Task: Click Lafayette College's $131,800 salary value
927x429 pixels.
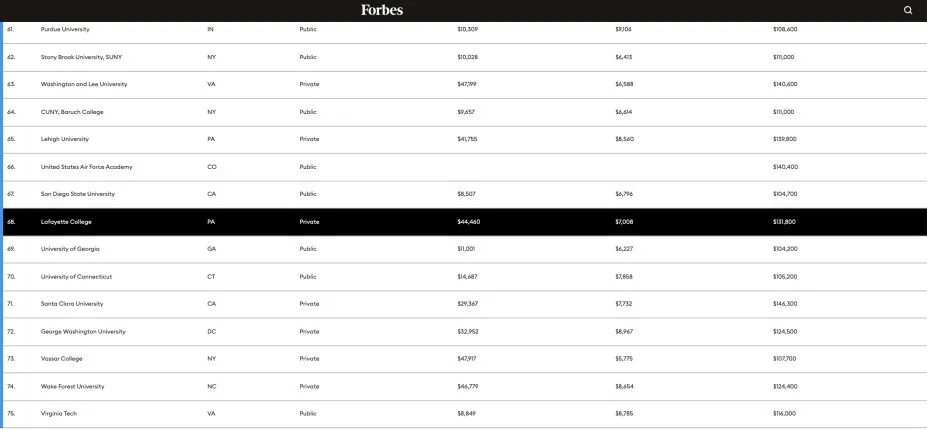Action: click(x=784, y=221)
